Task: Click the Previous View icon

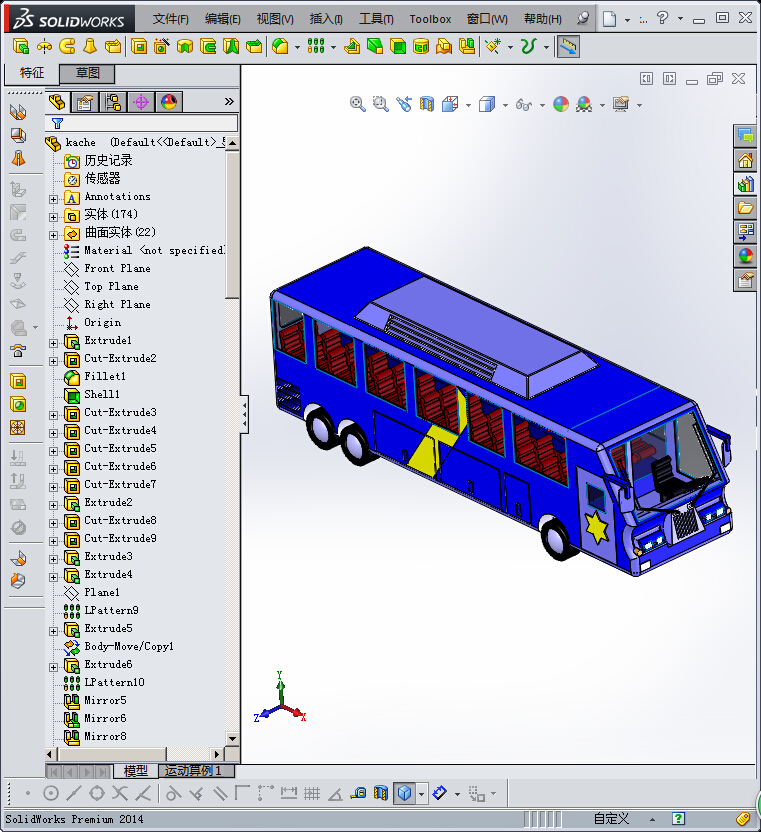Action: (x=404, y=104)
